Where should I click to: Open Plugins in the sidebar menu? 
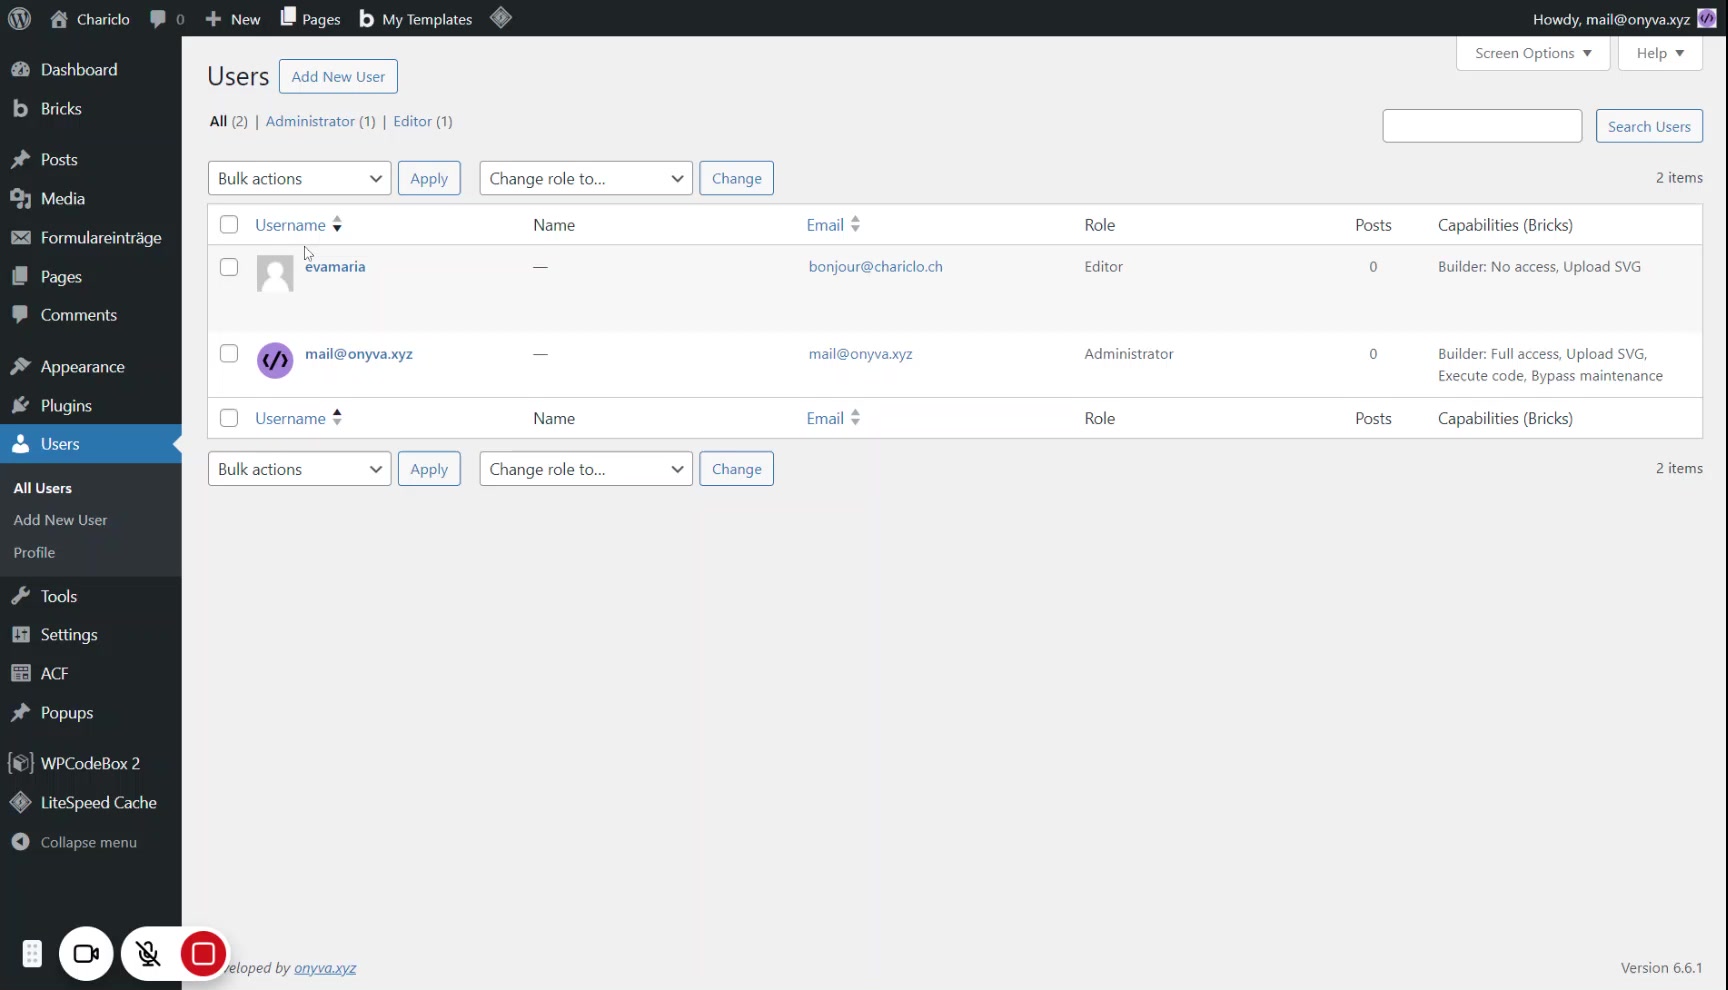coord(66,405)
